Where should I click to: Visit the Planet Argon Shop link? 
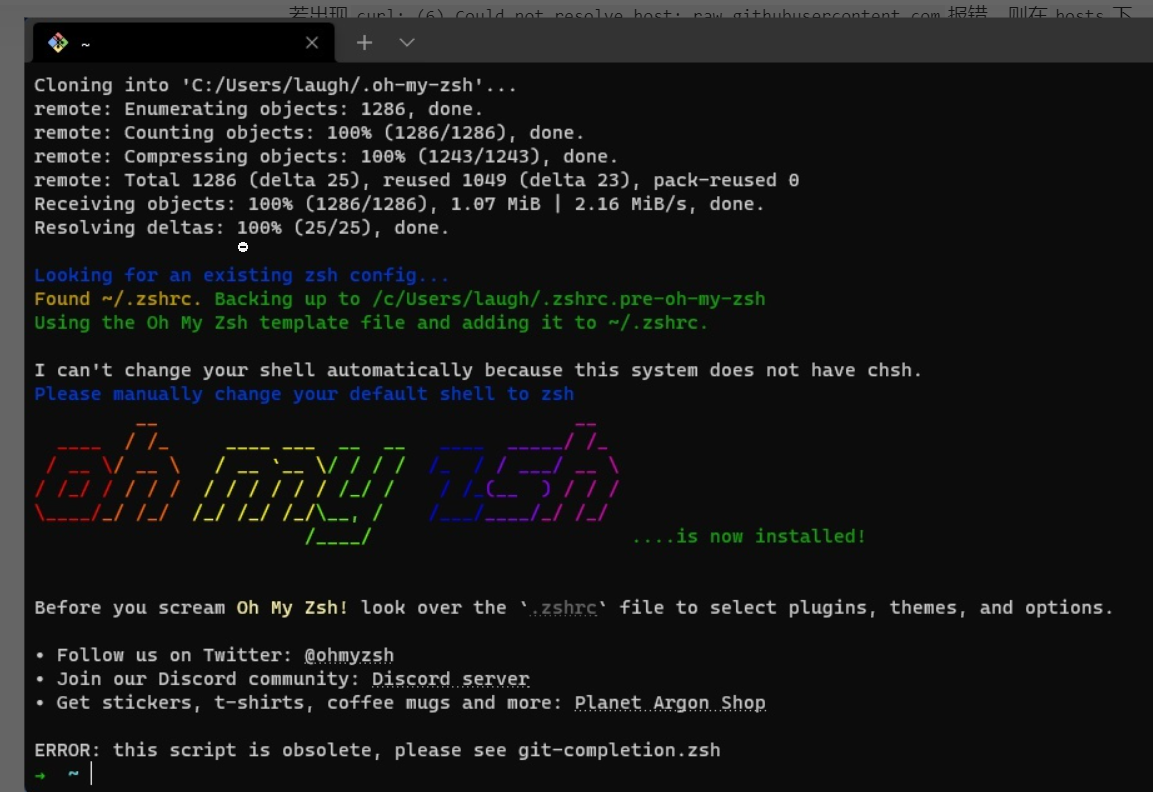670,703
